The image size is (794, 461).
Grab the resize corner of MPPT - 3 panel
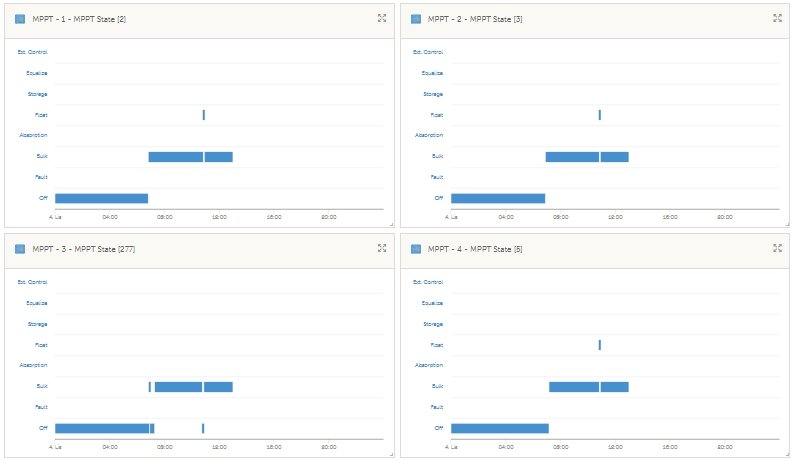[x=391, y=454]
